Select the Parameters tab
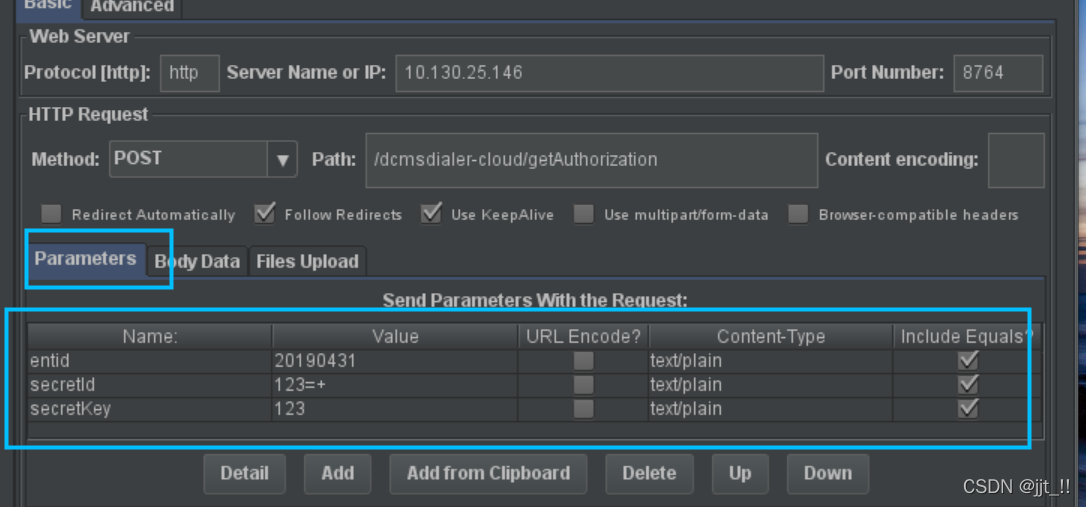Image resolution: width=1086 pixels, height=507 pixels. tap(86, 259)
